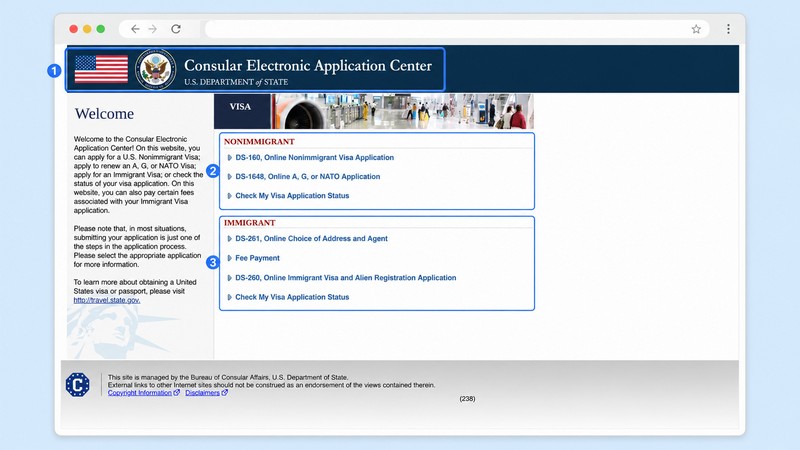
Task: Click the Welcome heading
Action: (x=104, y=113)
